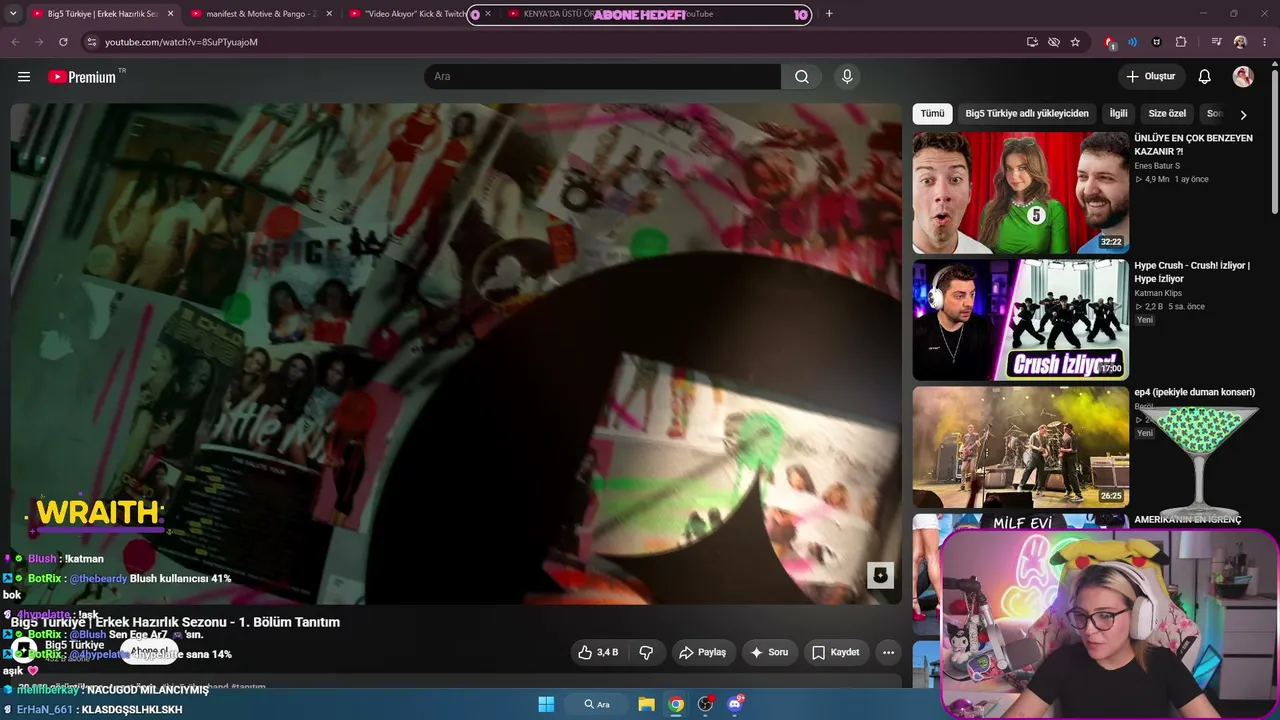Screen dimensions: 1280x720
Task: Share the video with Paylaş
Action: [702, 652]
